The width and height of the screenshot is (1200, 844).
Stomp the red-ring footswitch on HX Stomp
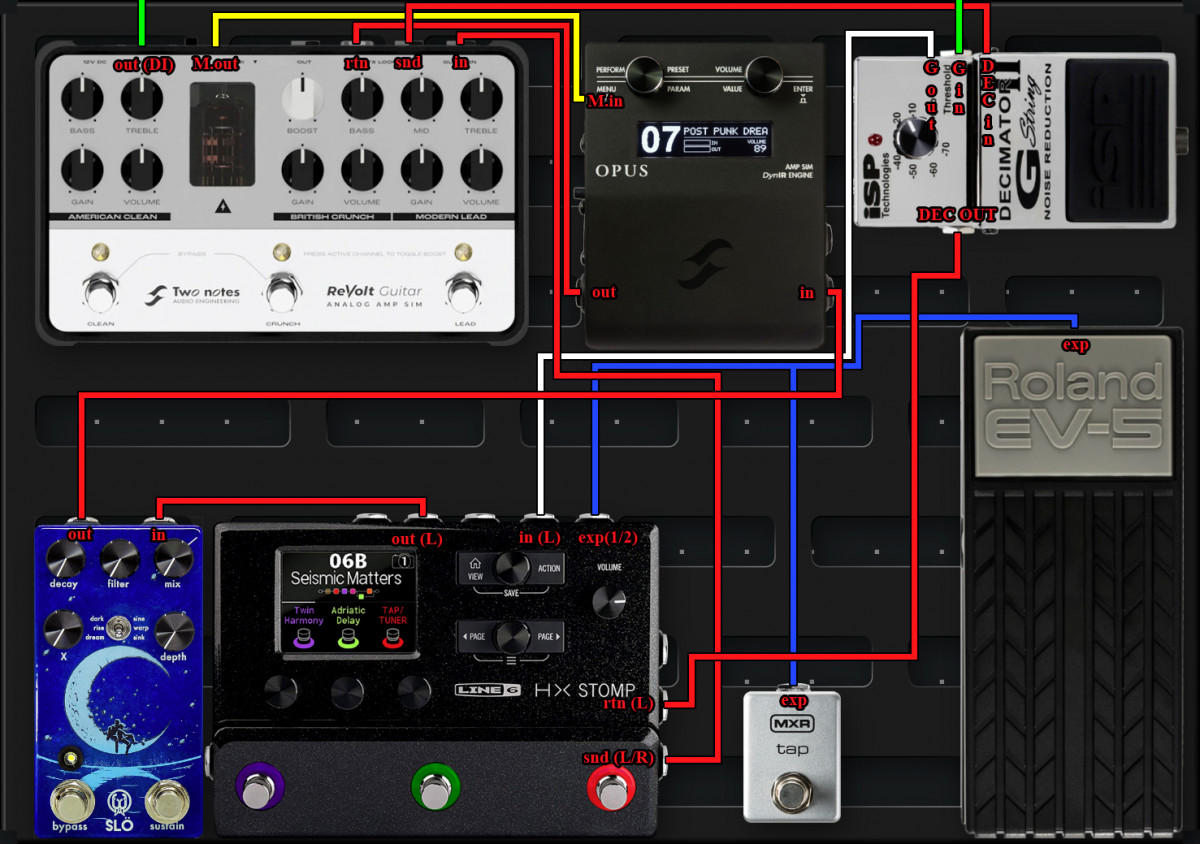tap(610, 789)
